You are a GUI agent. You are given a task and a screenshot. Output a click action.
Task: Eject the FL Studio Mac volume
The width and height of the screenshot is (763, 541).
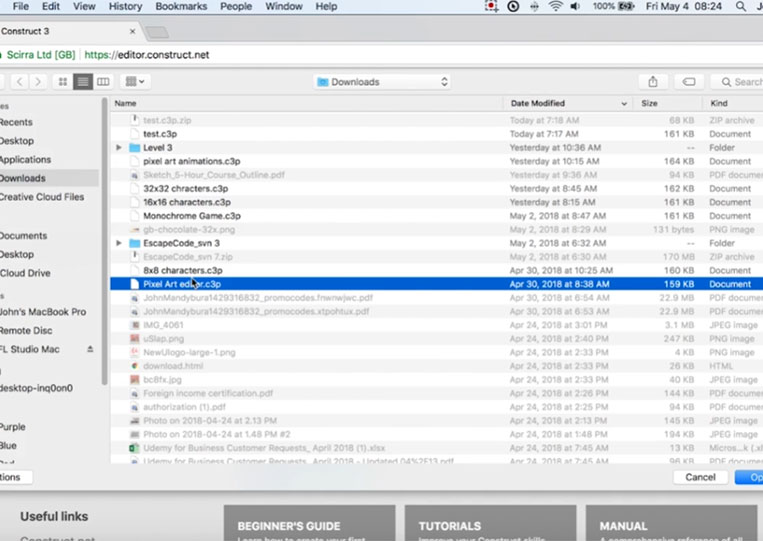coord(90,349)
